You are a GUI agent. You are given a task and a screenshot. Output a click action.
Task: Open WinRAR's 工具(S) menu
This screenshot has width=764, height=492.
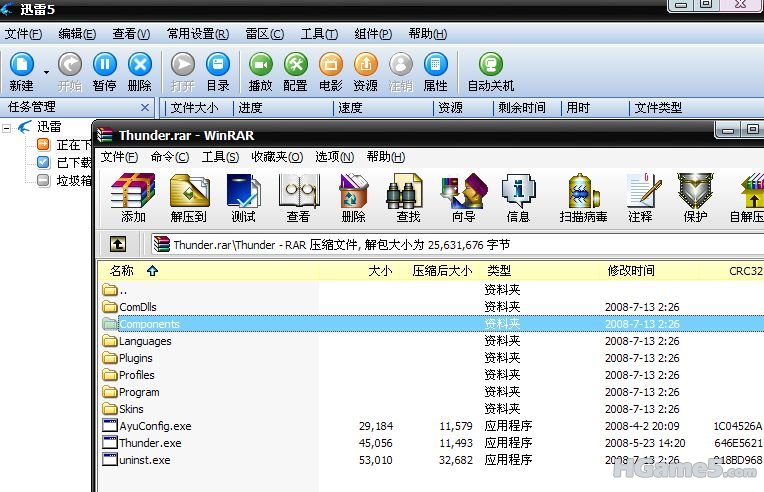pyautogui.click(x=220, y=157)
